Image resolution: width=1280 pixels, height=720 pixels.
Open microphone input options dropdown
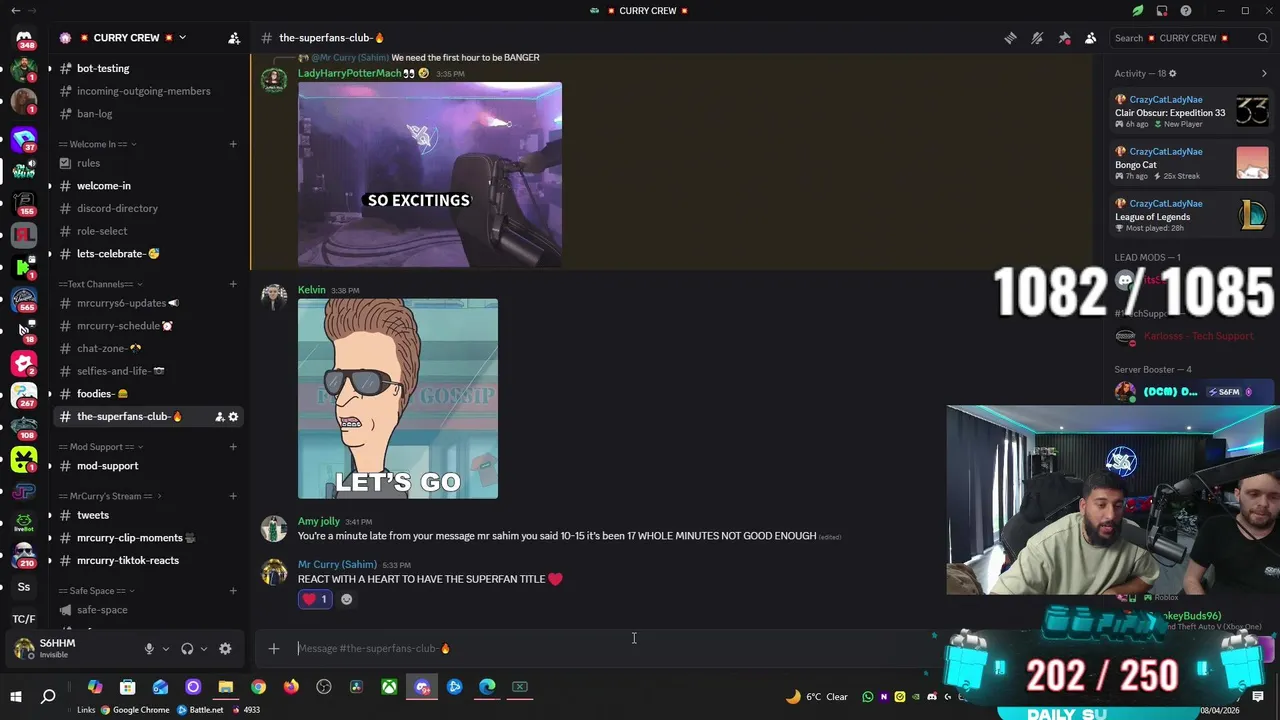(166, 649)
